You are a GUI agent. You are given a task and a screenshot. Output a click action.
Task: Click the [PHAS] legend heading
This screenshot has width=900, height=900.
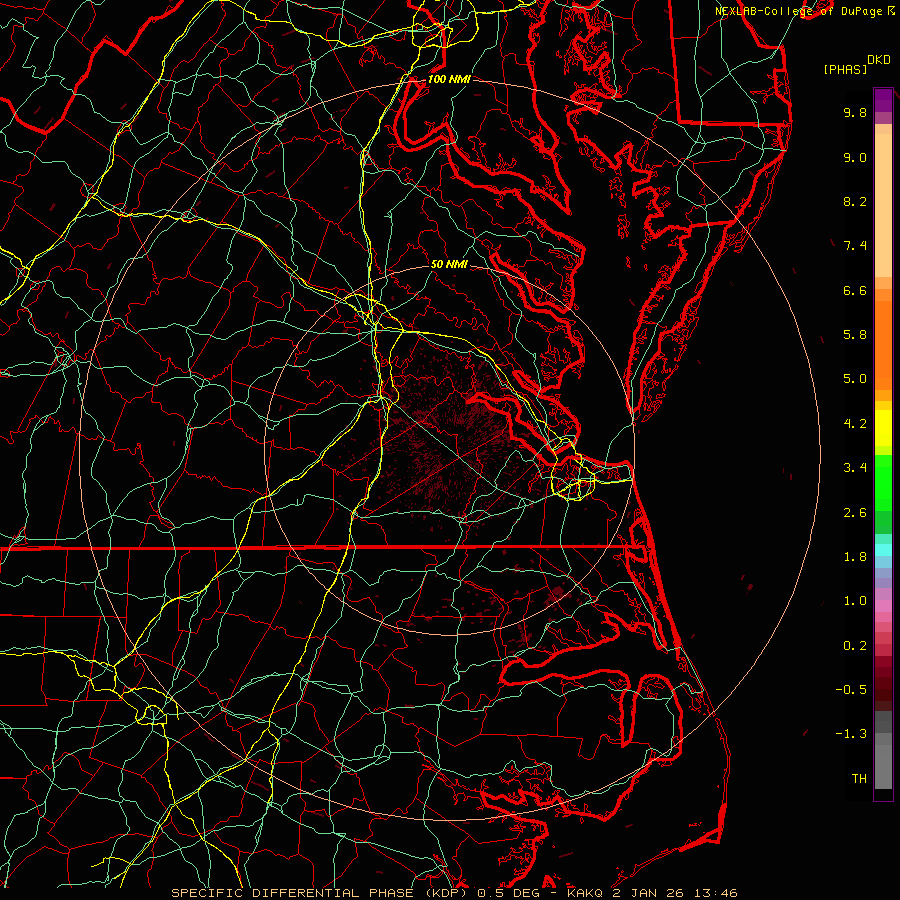[x=845, y=69]
